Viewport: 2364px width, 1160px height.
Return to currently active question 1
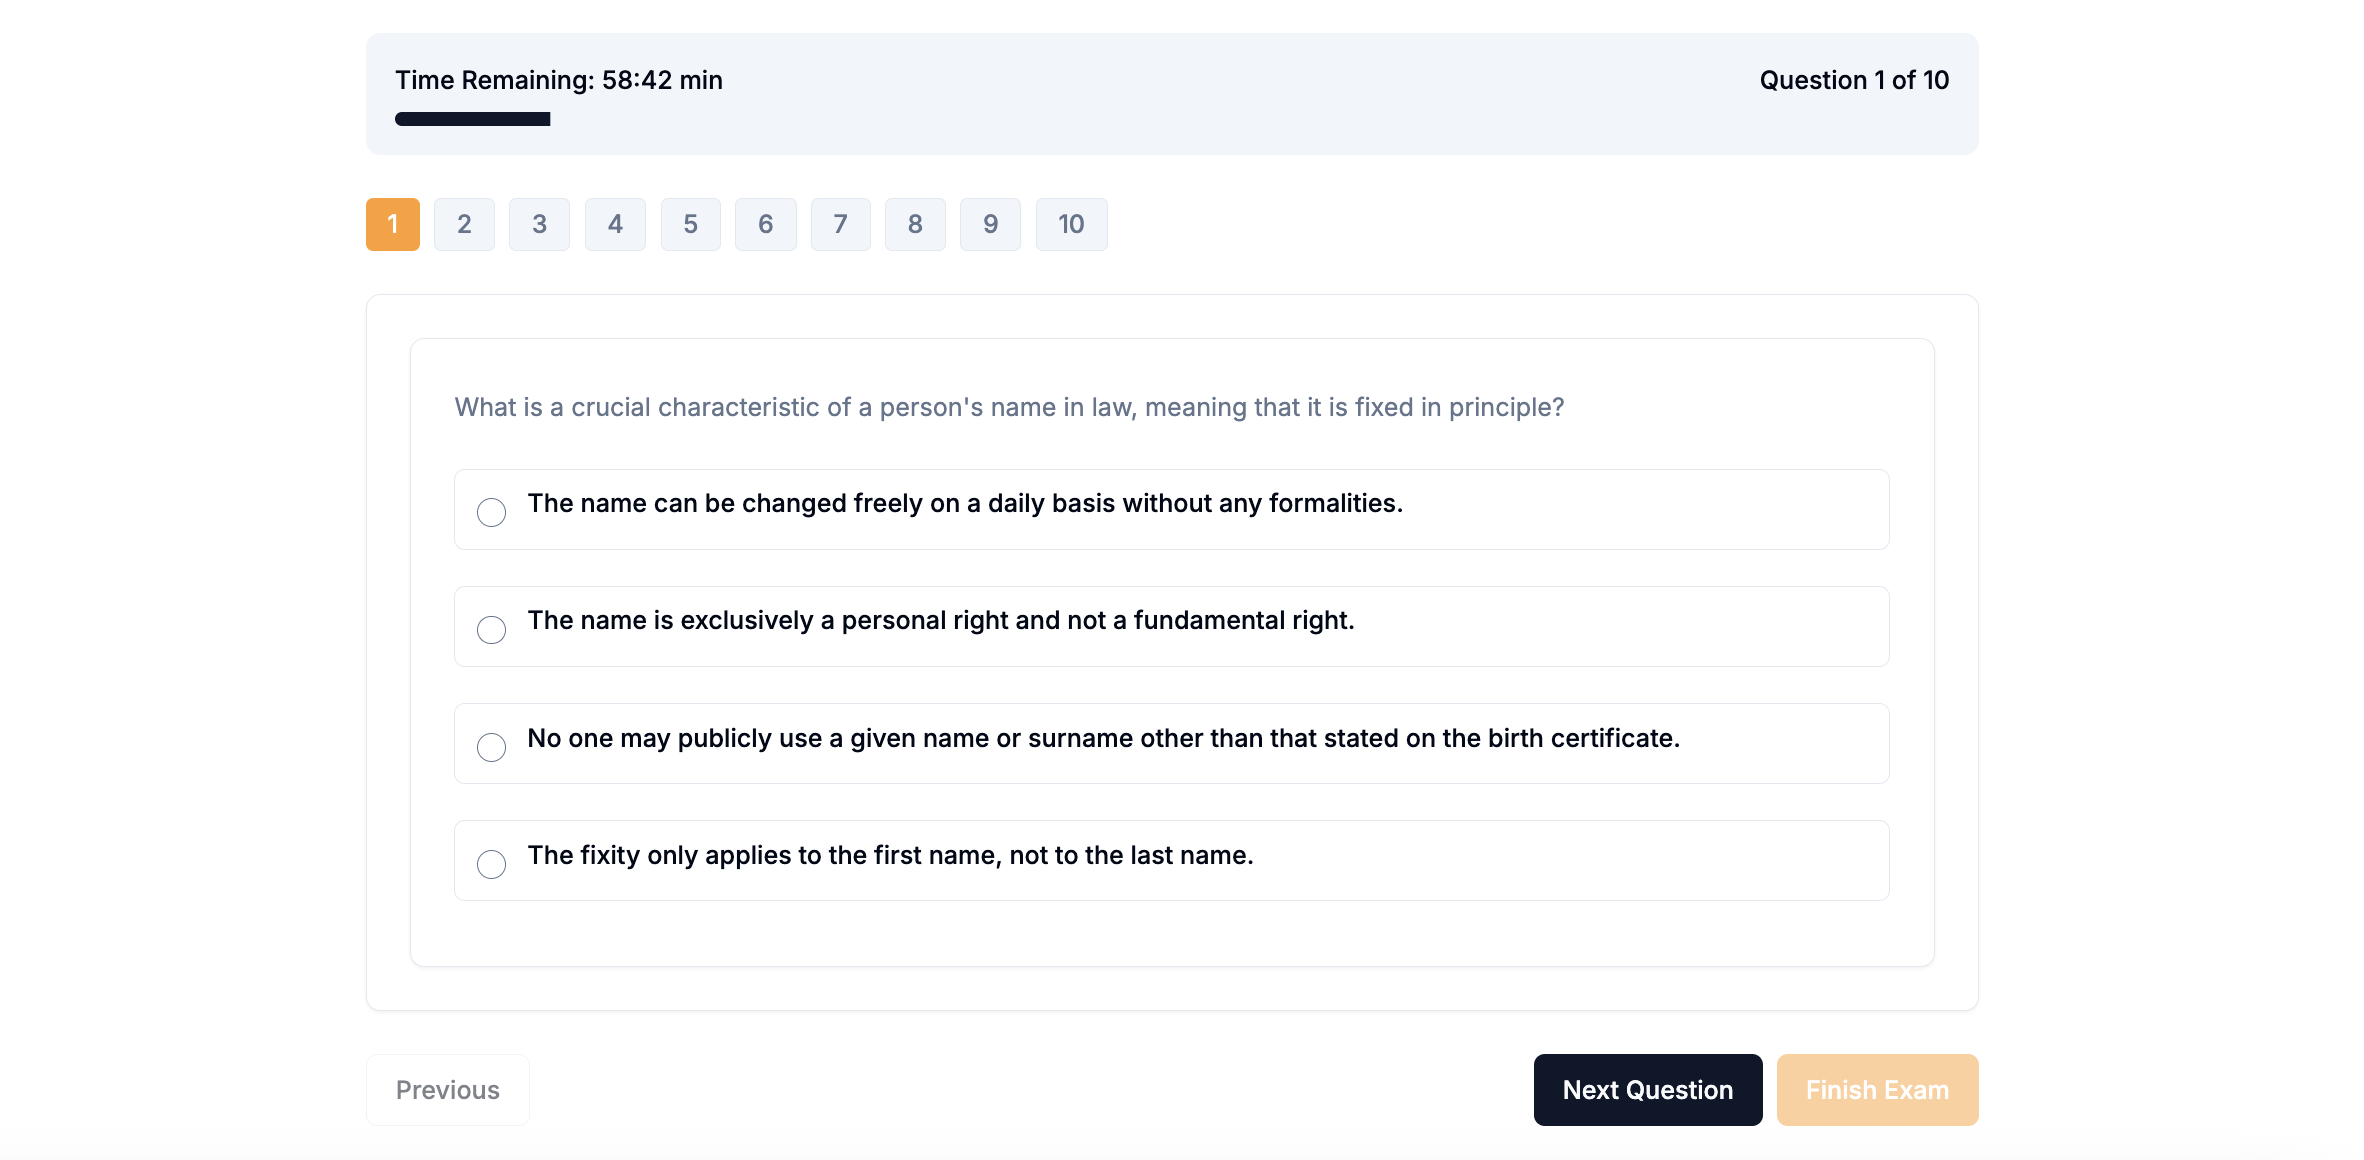click(x=391, y=224)
